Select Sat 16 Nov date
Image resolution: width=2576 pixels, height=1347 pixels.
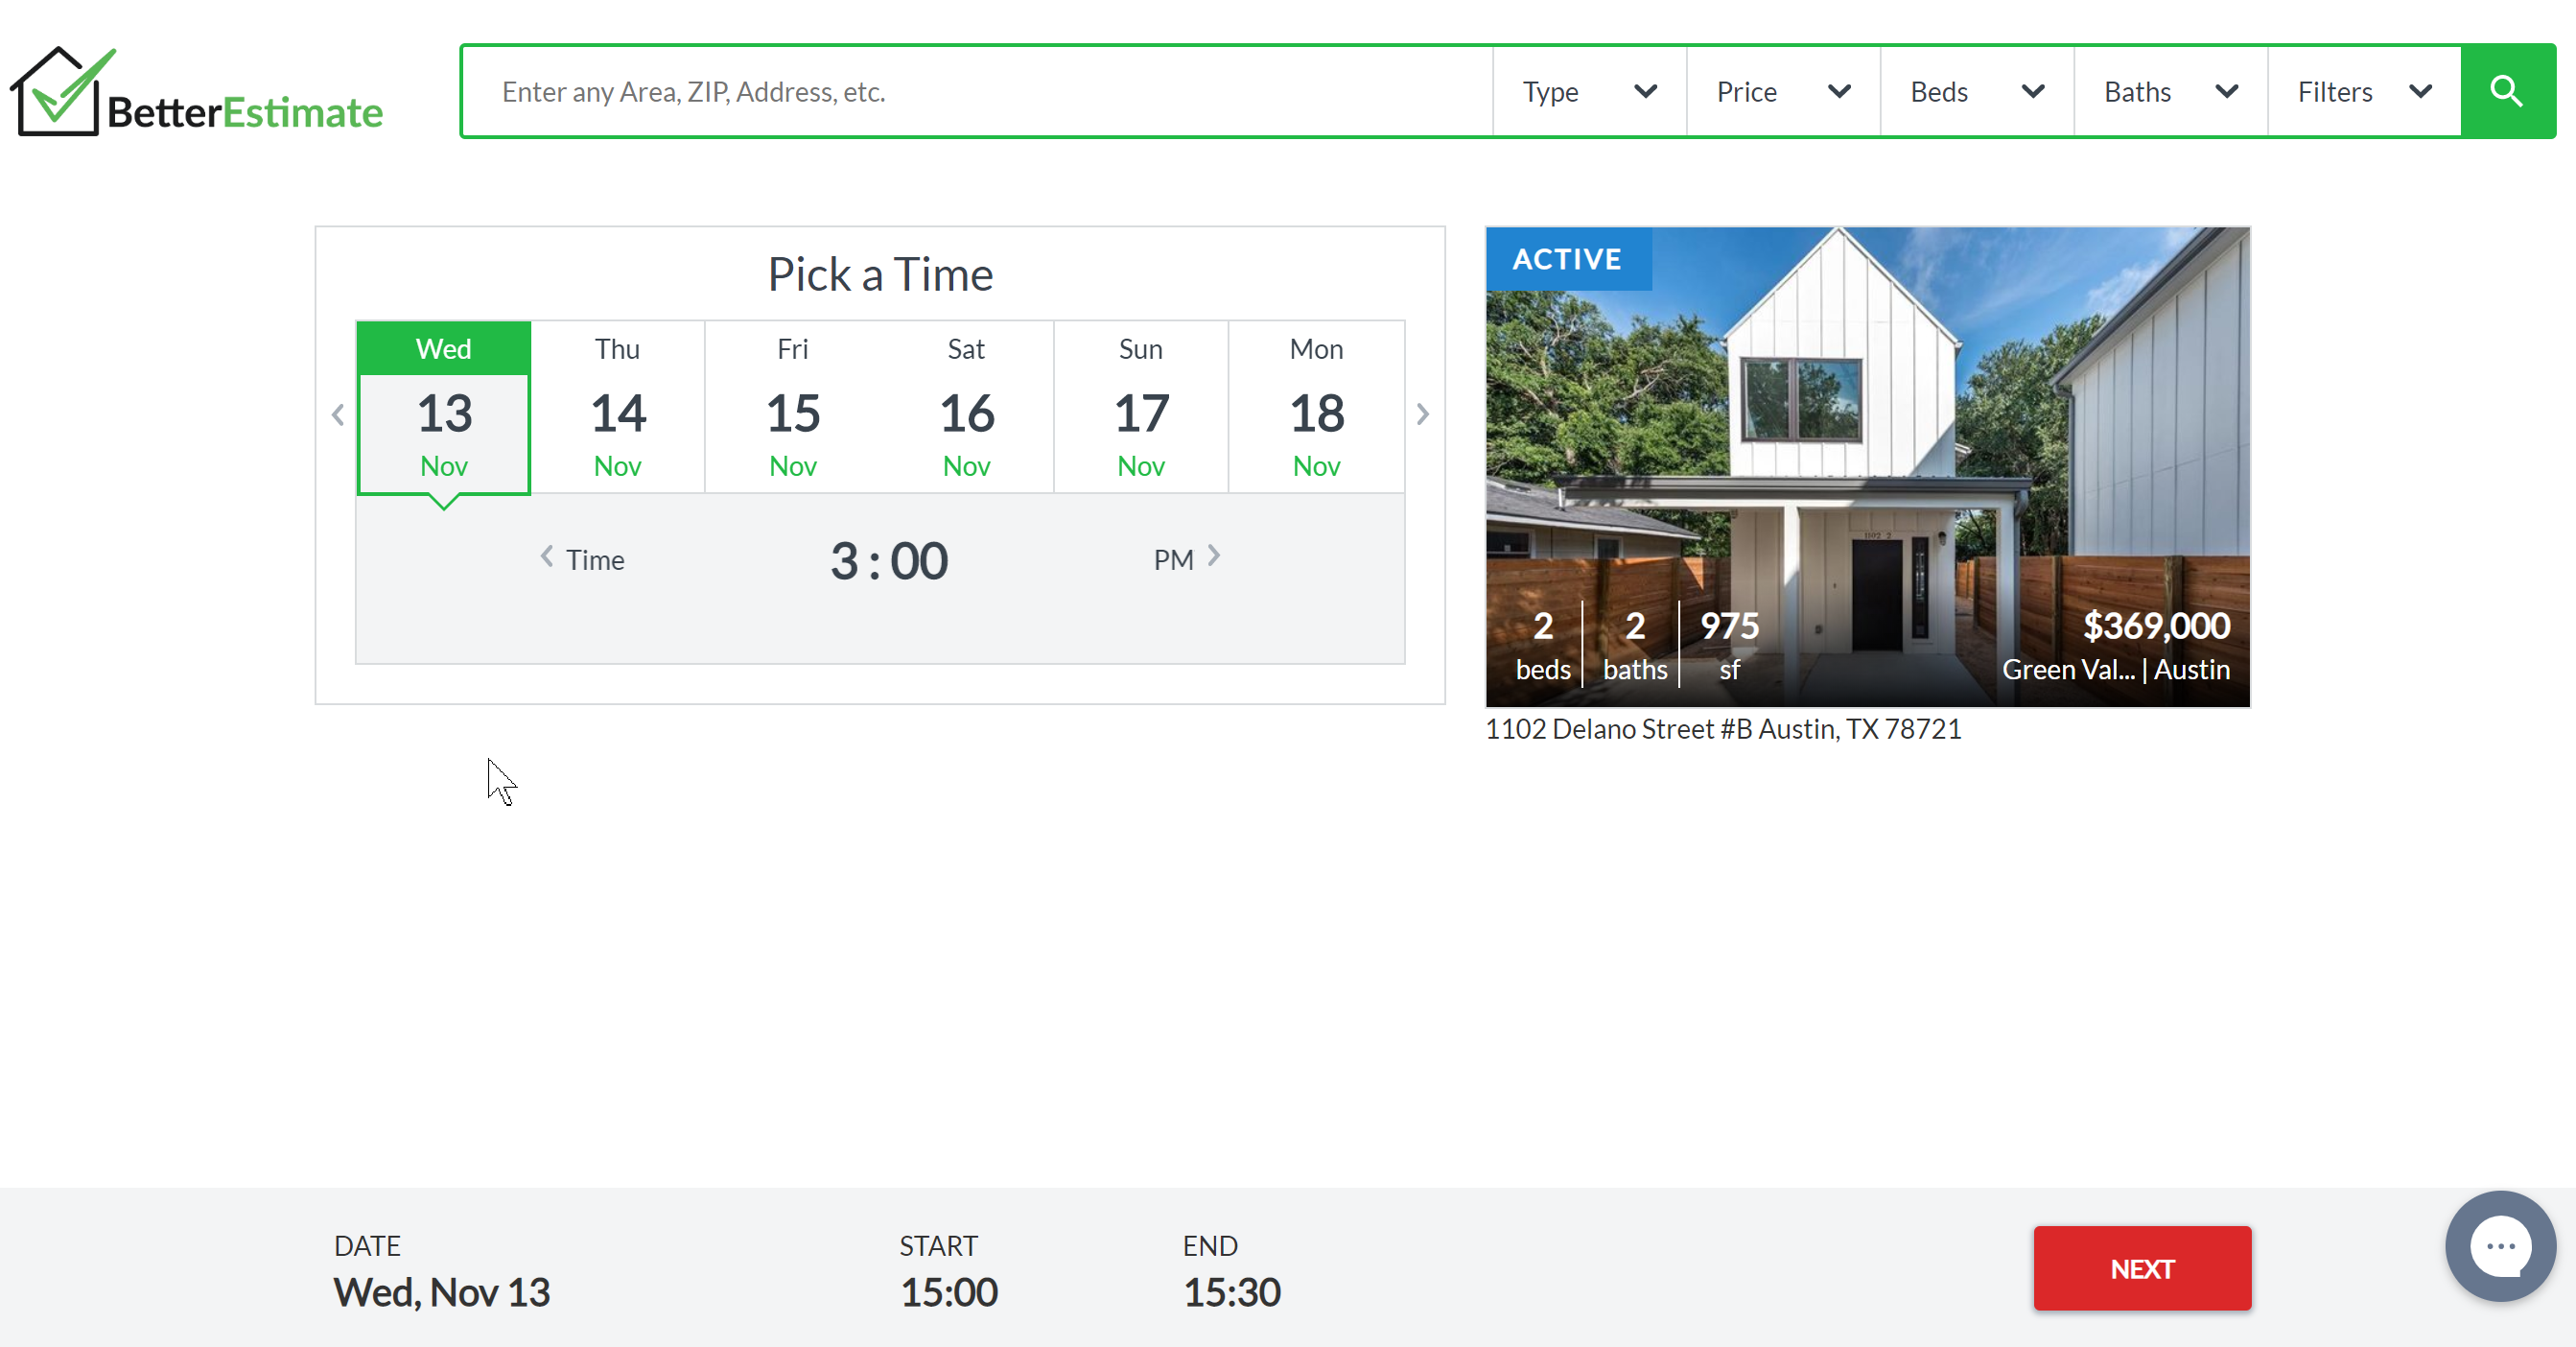click(966, 408)
